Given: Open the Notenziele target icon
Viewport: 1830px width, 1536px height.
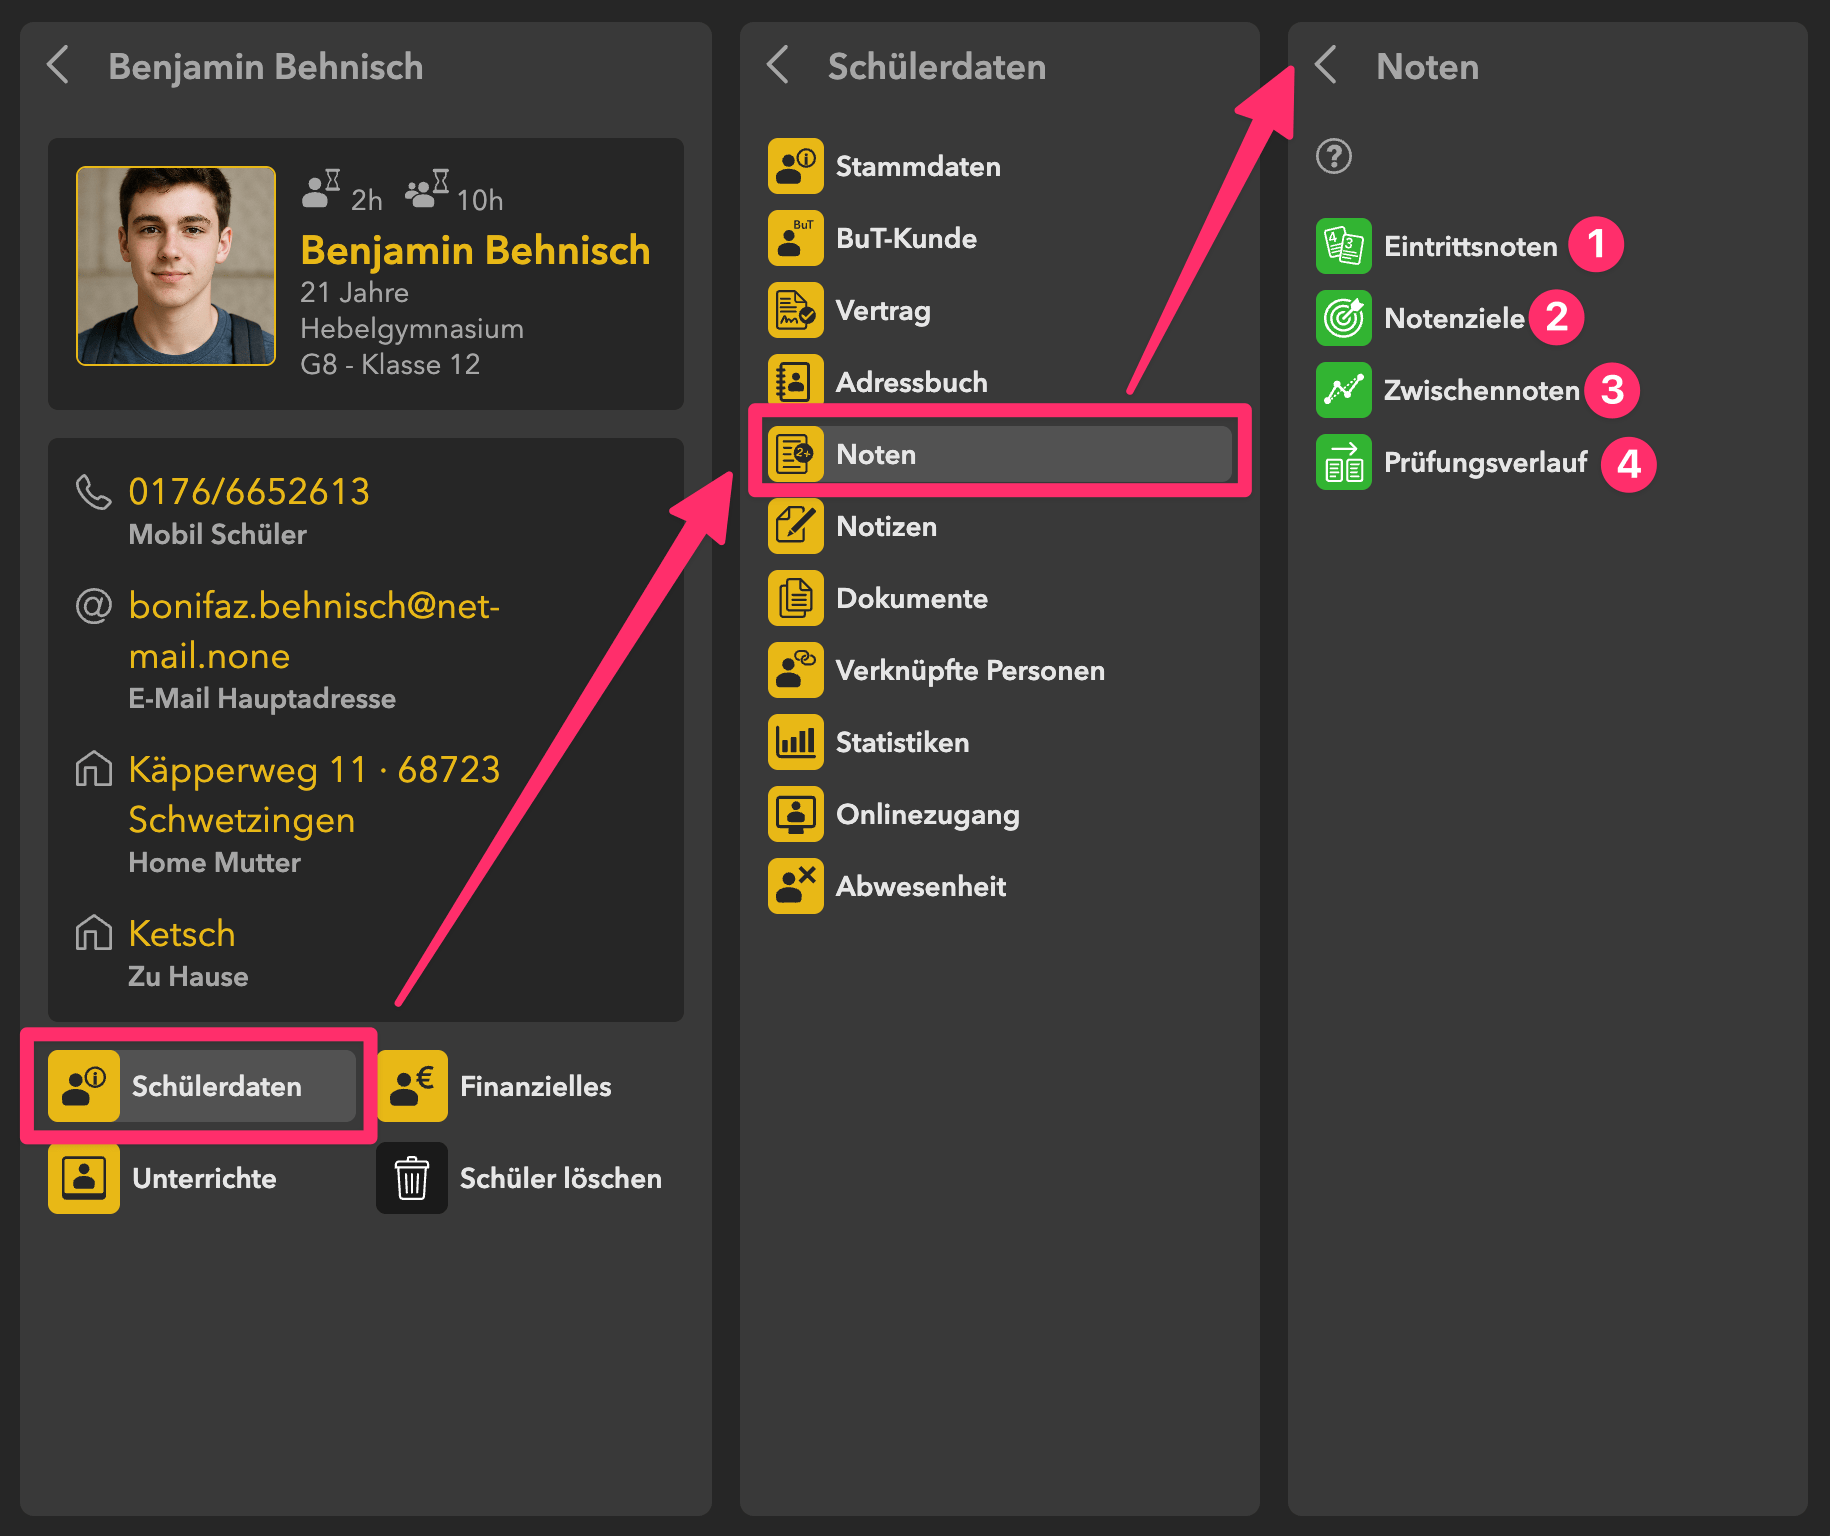Looking at the screenshot, I should (x=1343, y=318).
